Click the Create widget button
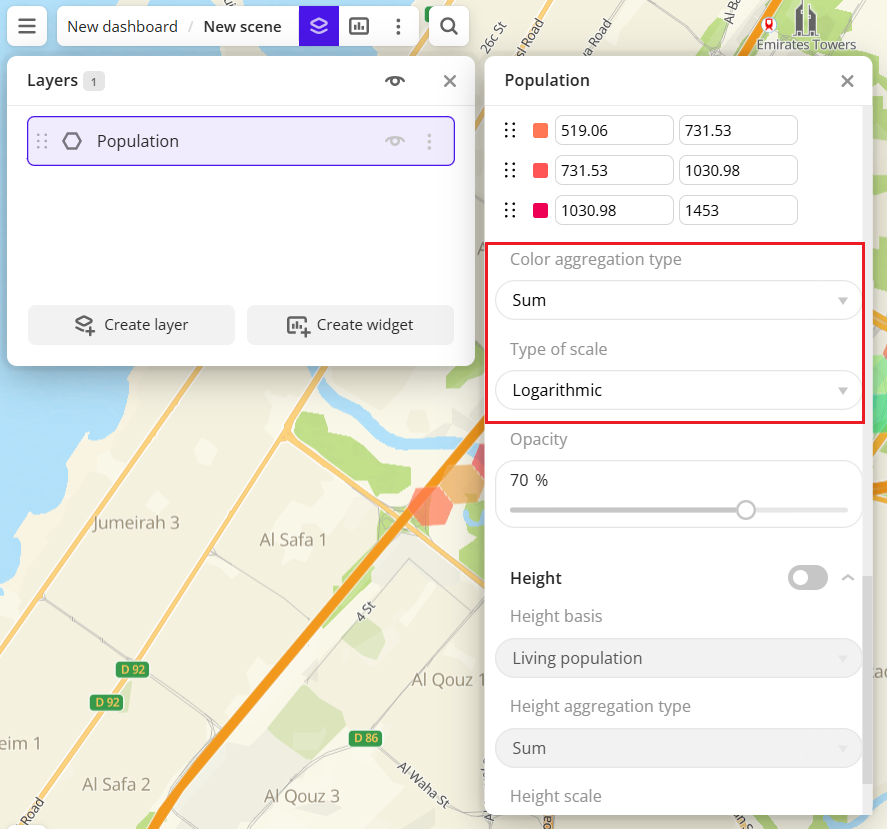The height and width of the screenshot is (829, 887). tap(350, 325)
